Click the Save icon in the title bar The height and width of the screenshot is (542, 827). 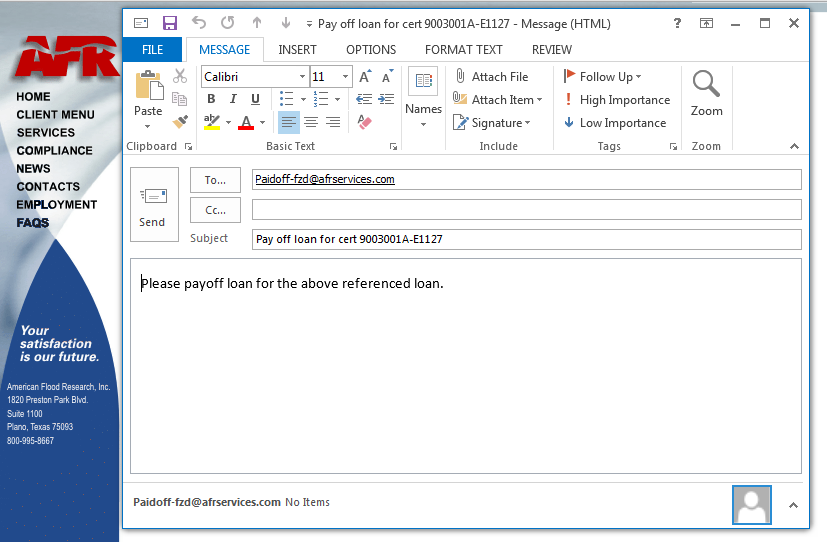[170, 23]
